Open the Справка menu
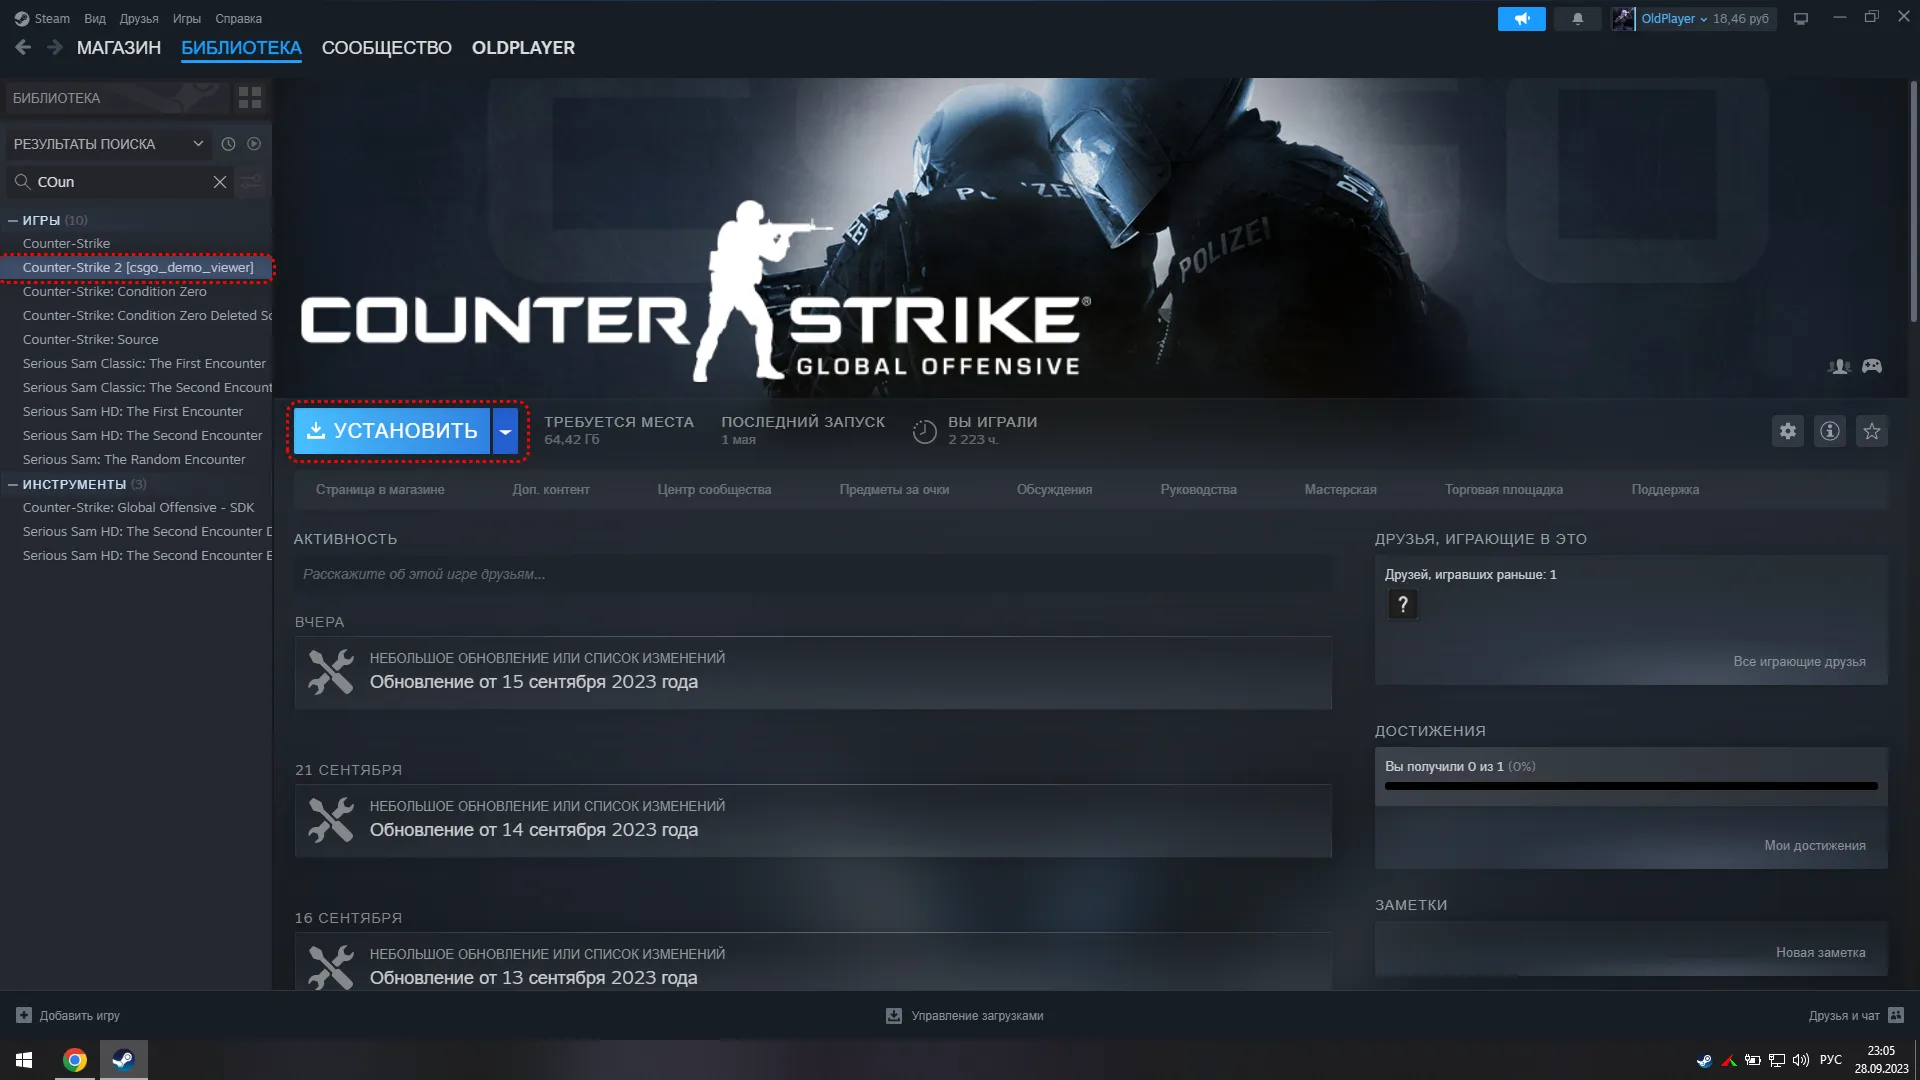 click(238, 19)
